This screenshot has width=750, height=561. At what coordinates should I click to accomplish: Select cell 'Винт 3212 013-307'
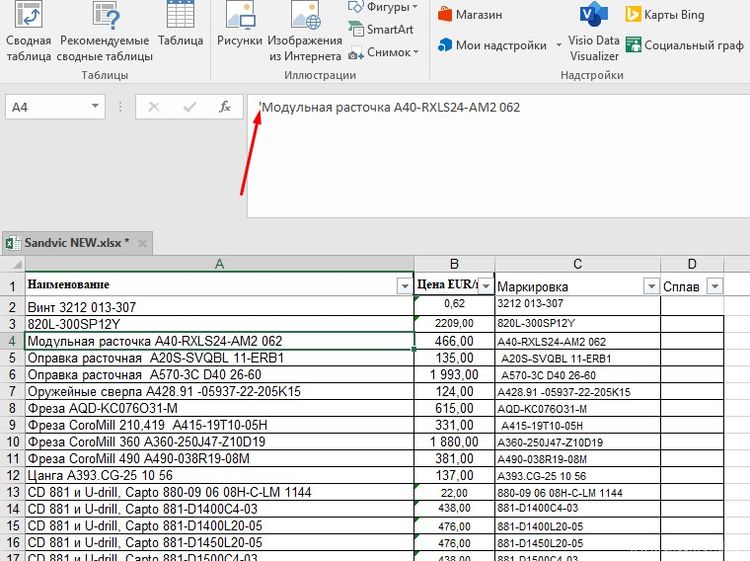(x=220, y=307)
